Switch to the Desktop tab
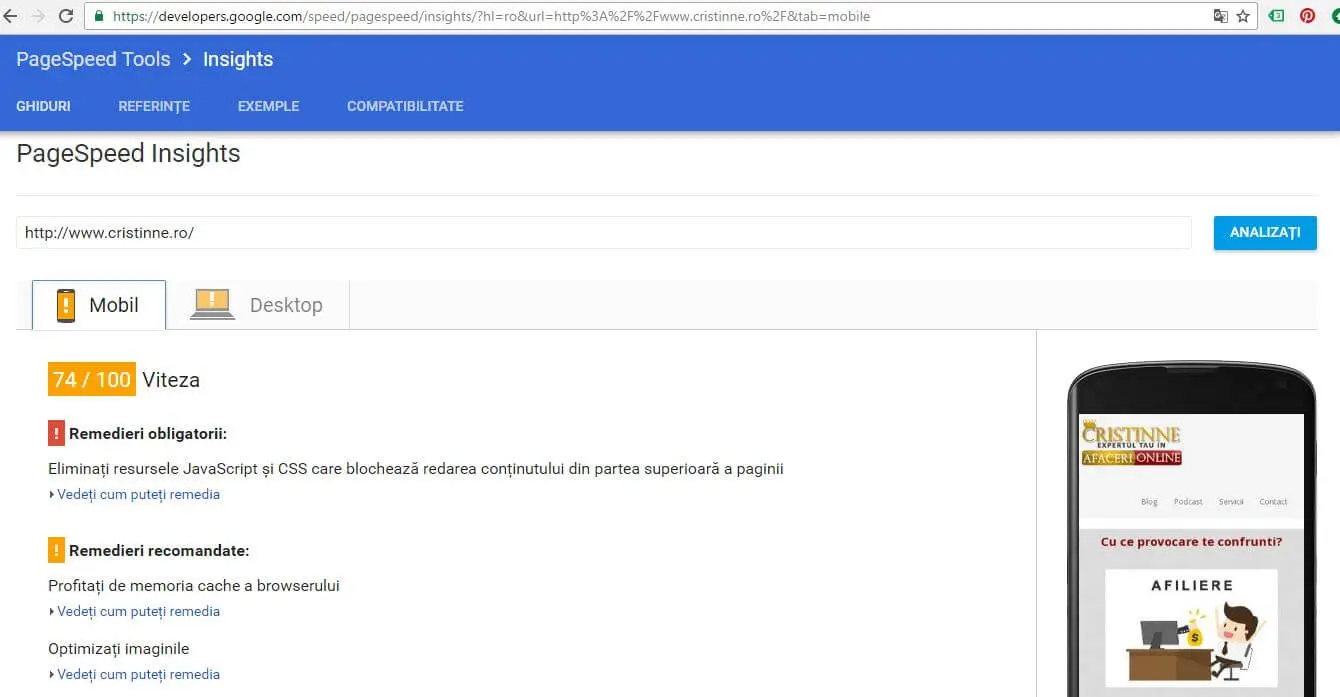Image resolution: width=1340 pixels, height=697 pixels. pos(258,305)
